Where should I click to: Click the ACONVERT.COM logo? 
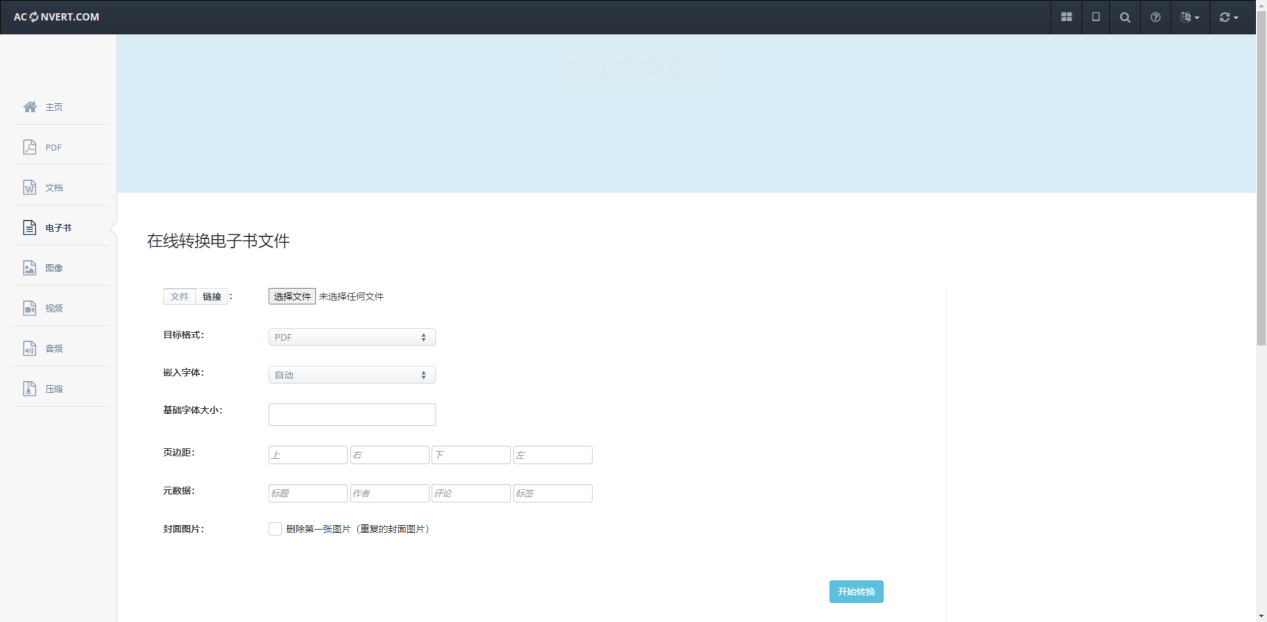click(x=56, y=17)
